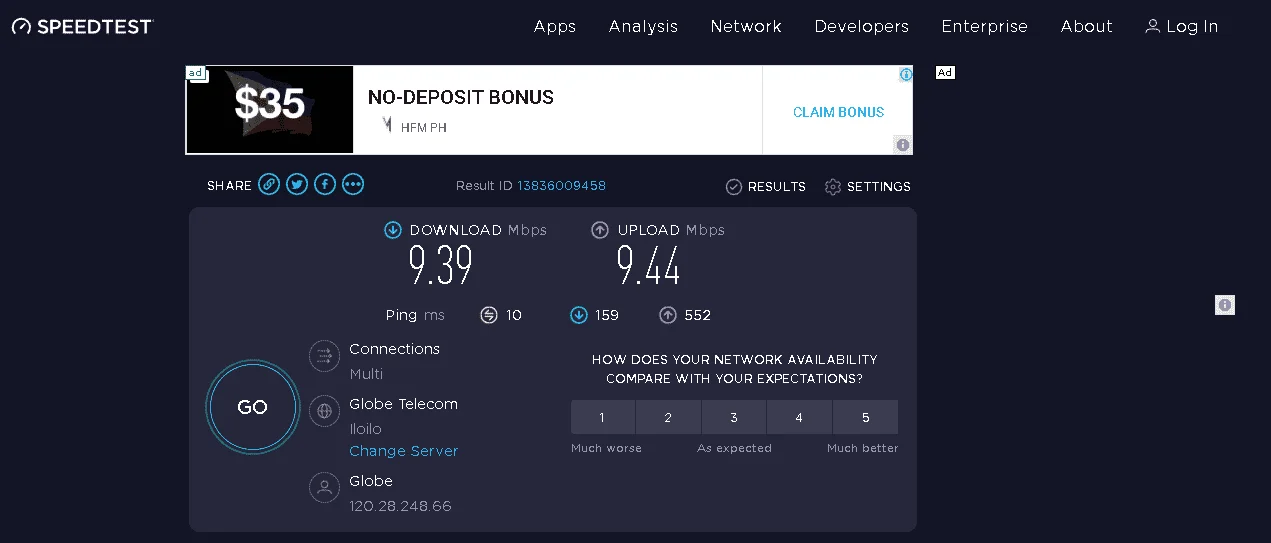
Task: Click CLAIM BONUS in the ad
Action: [838, 112]
